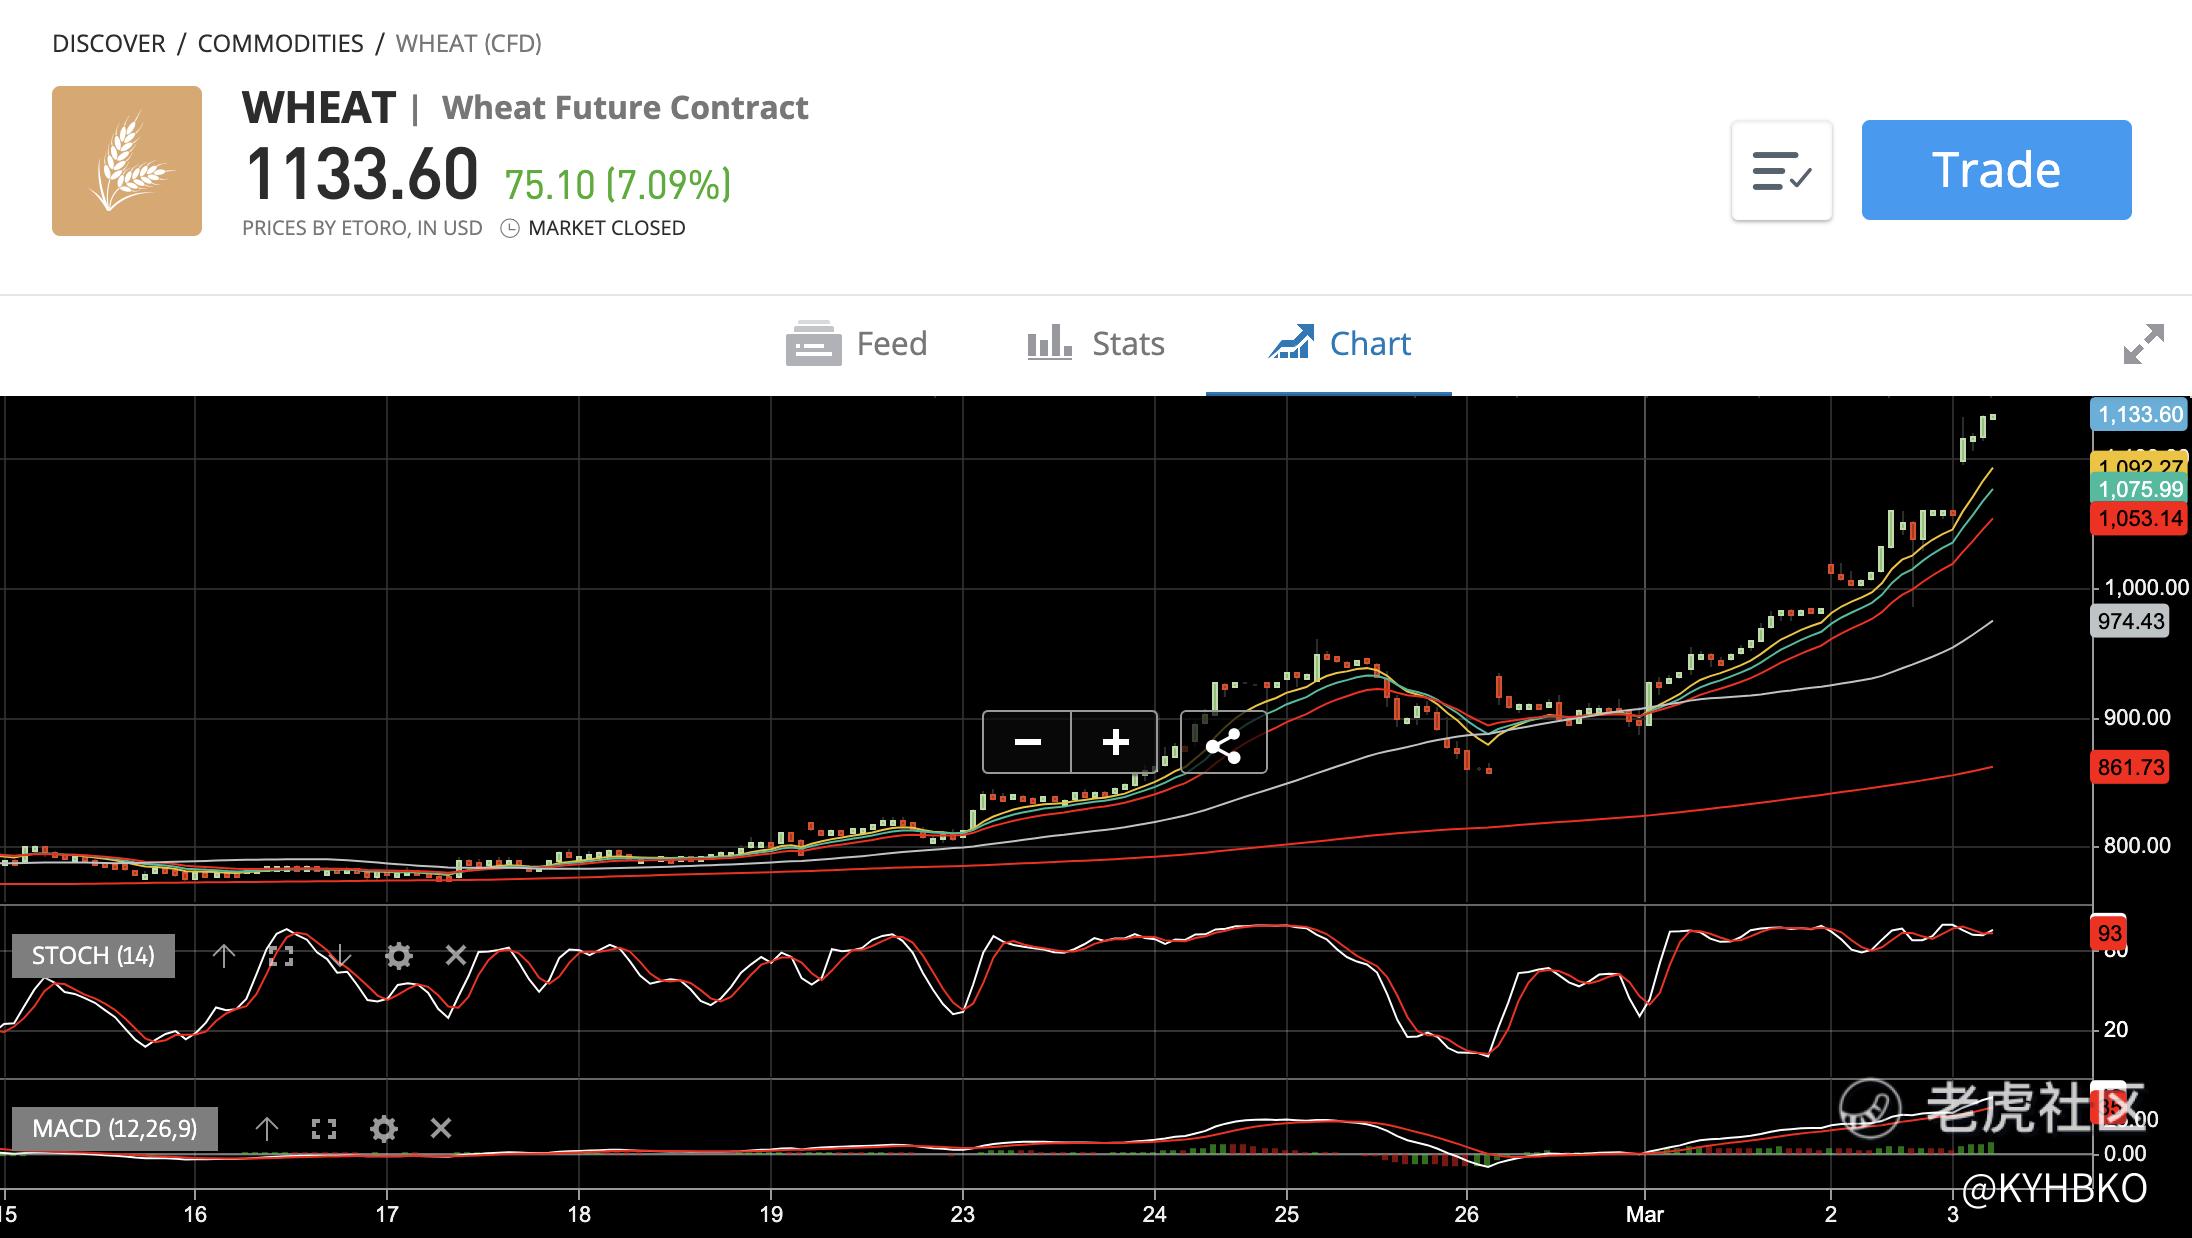Switch to the Stats tab
The width and height of the screenshot is (2192, 1238).
click(1096, 344)
